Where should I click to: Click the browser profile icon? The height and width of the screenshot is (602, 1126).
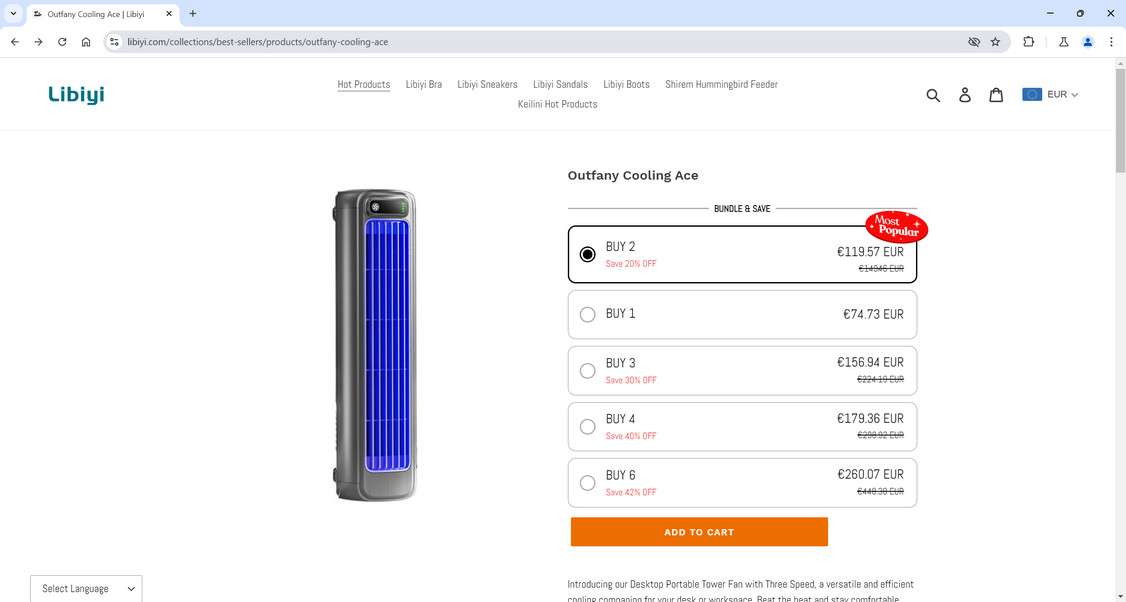1088,42
